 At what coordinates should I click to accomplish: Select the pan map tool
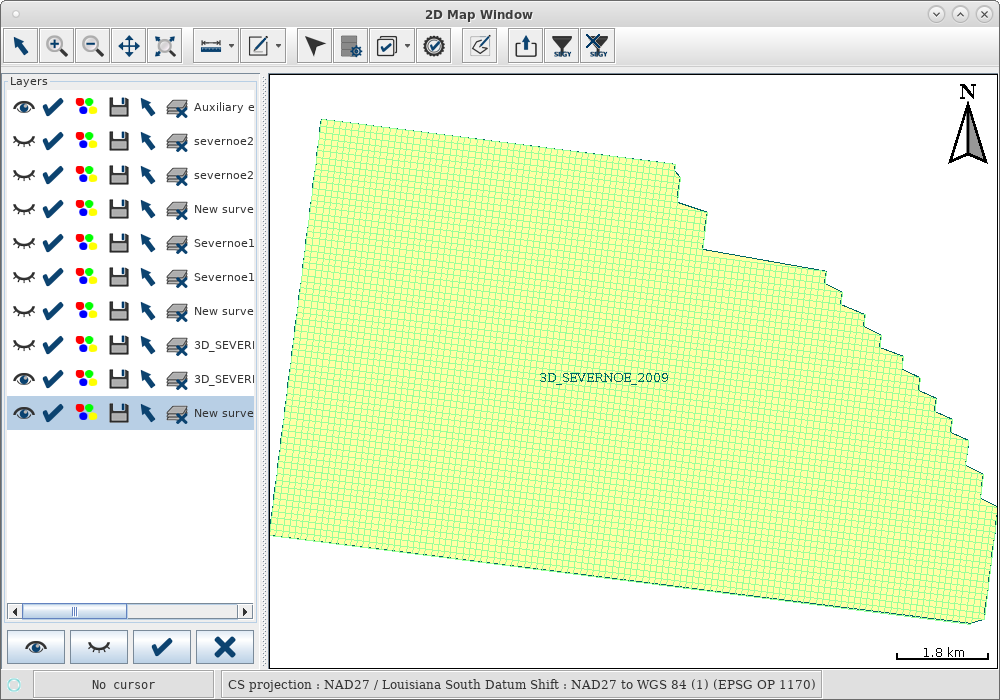(129, 46)
